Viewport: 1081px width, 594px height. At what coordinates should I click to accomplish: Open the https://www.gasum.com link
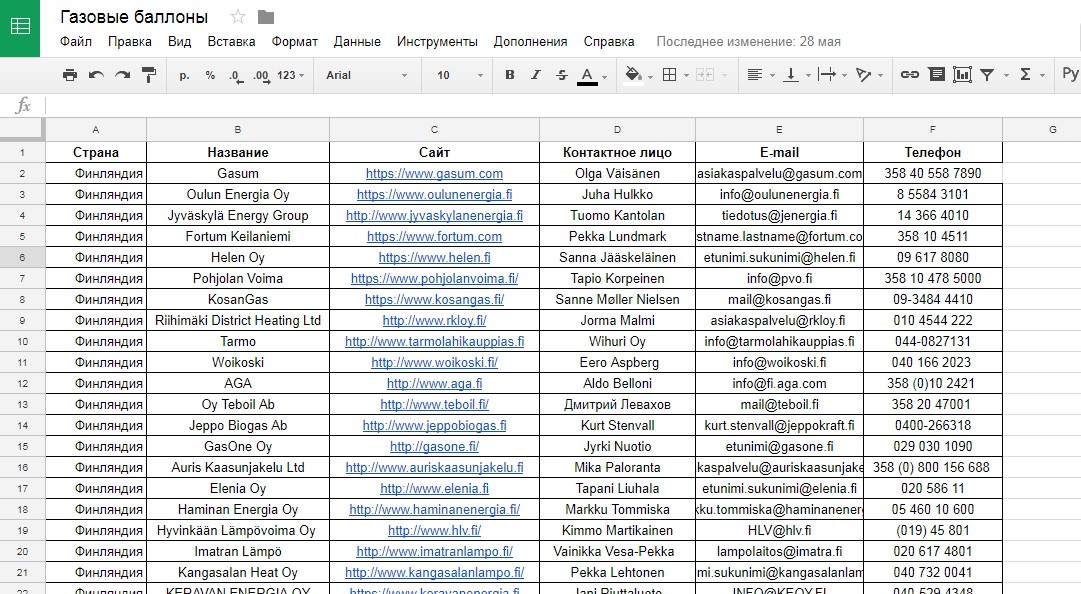[x=434, y=174]
